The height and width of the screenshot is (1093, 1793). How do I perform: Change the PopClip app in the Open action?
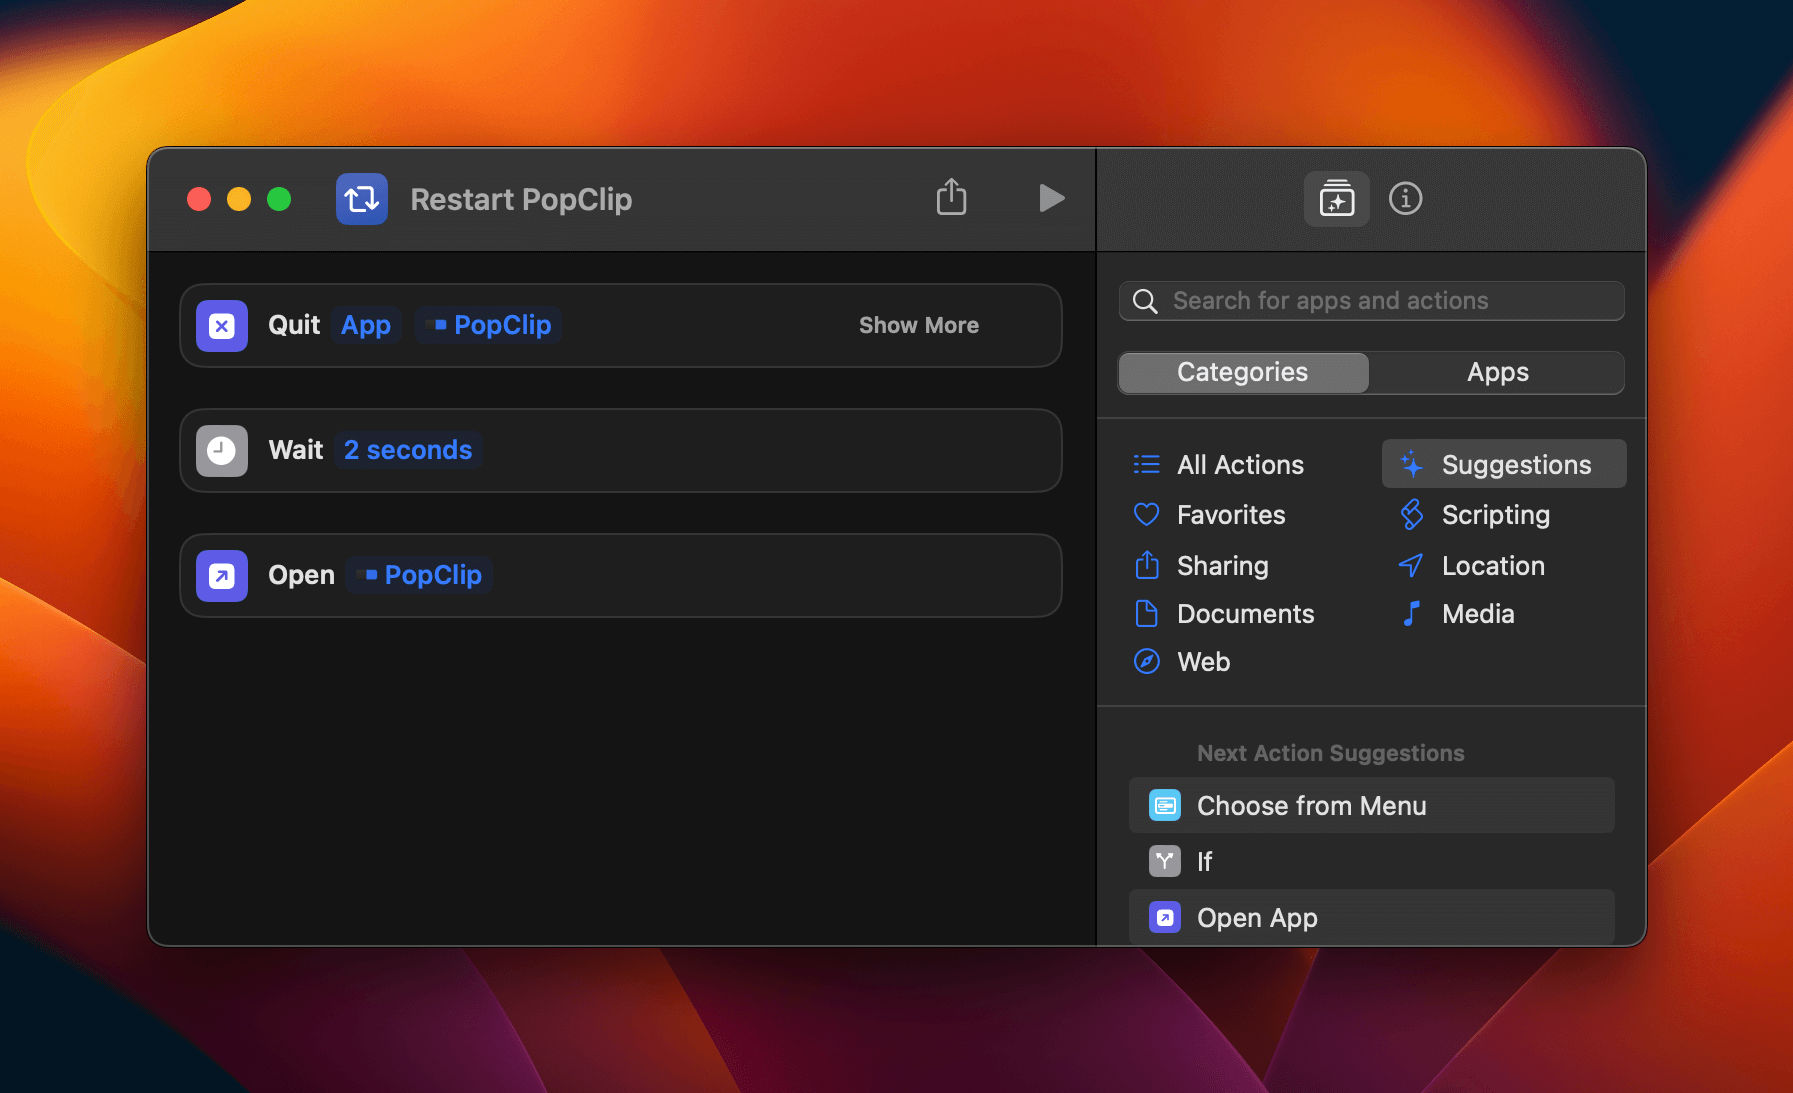point(420,576)
